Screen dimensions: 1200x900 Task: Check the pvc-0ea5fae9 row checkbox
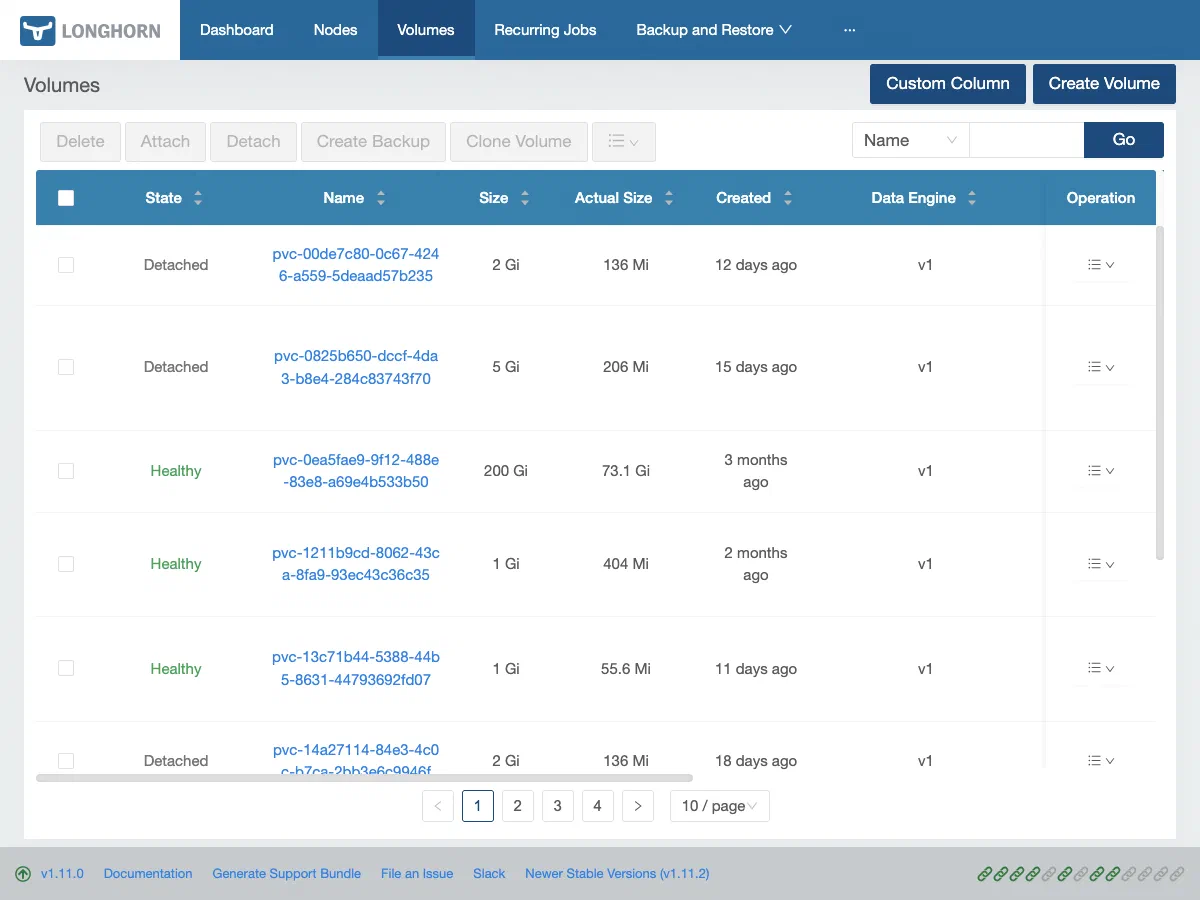pyautogui.click(x=66, y=471)
